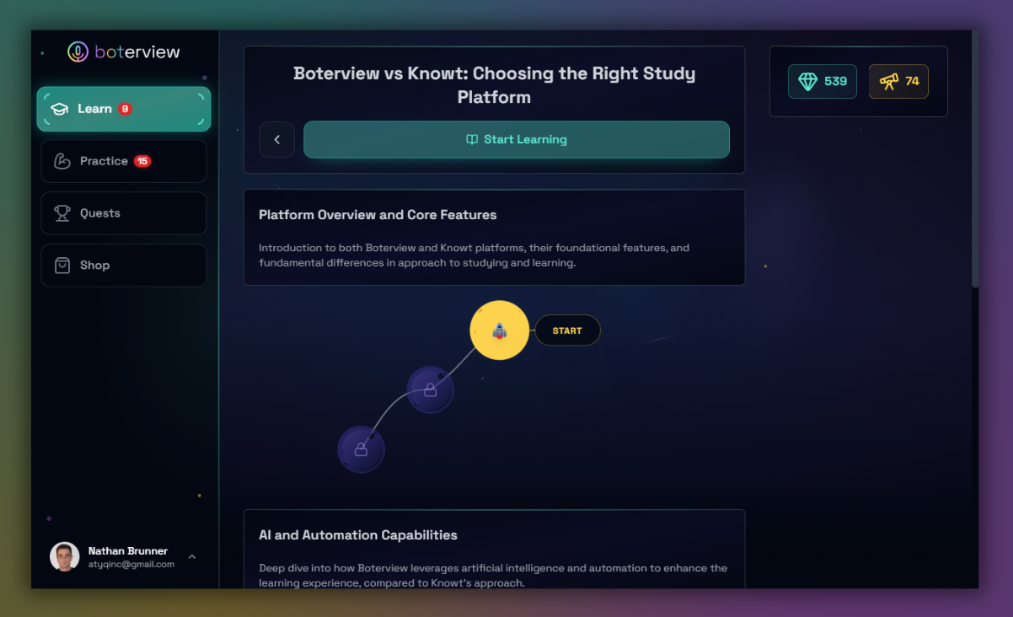The width and height of the screenshot is (1013, 617).
Task: Click the Quests trophy icon
Action: [62, 213]
